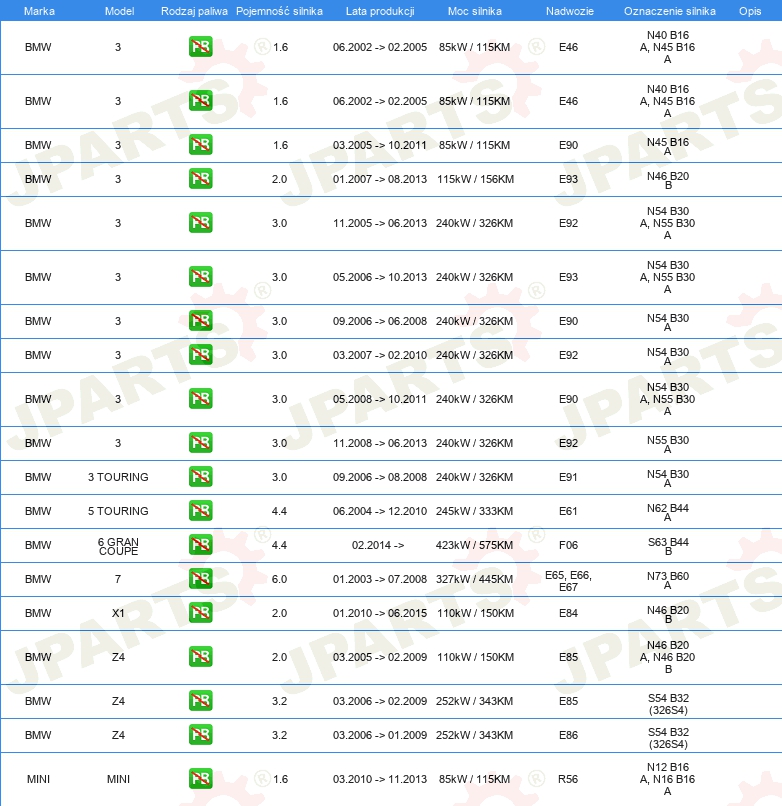782x806 pixels.
Task: Click the '01.2003 -> 07.2008' production years
Action: click(x=379, y=579)
